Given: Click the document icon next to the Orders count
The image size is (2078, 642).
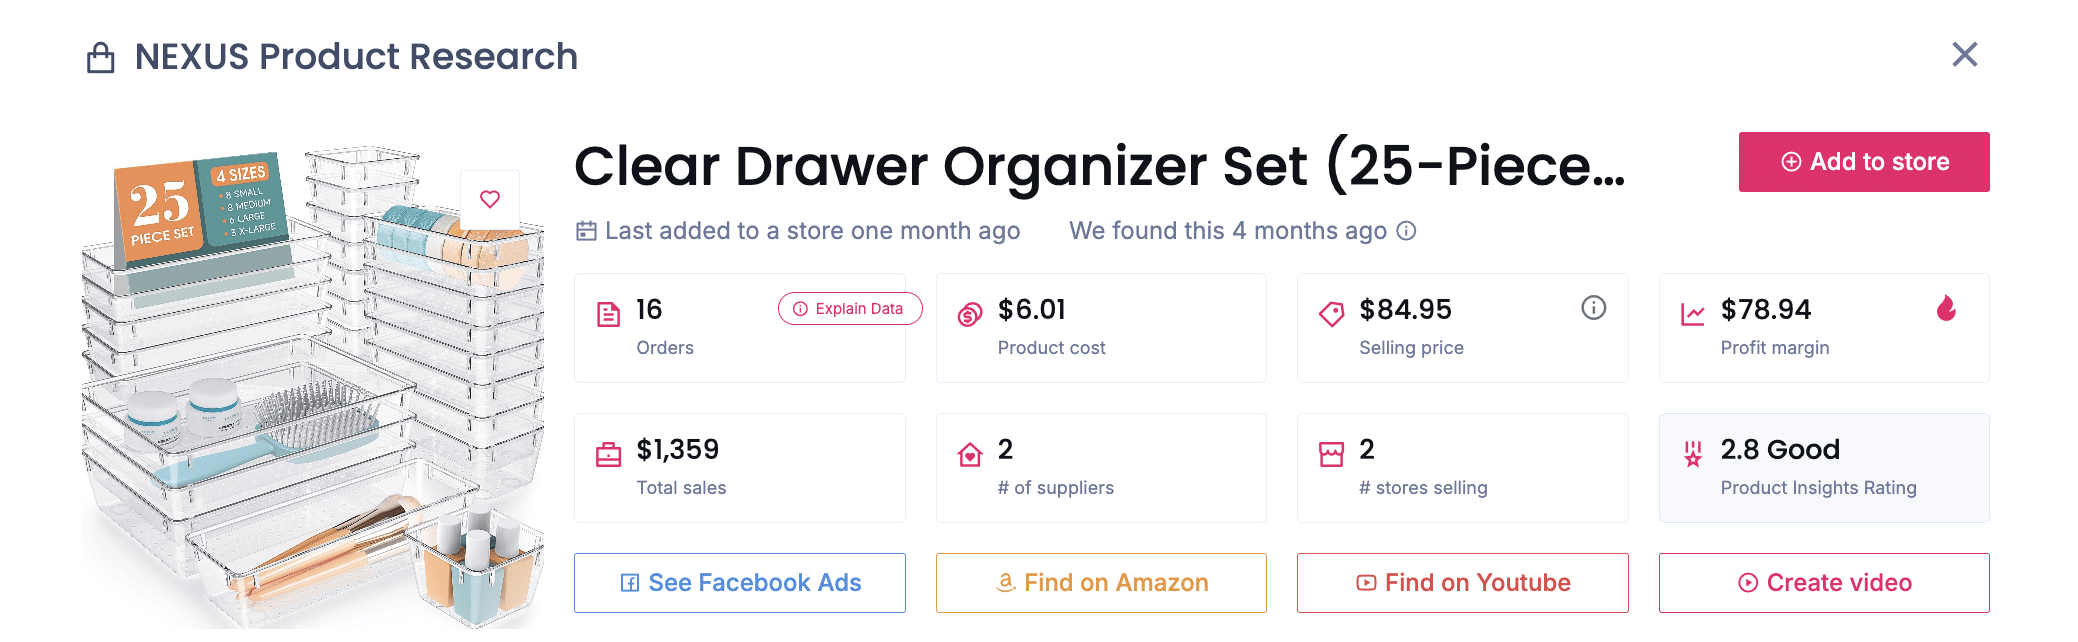Looking at the screenshot, I should [x=610, y=312].
